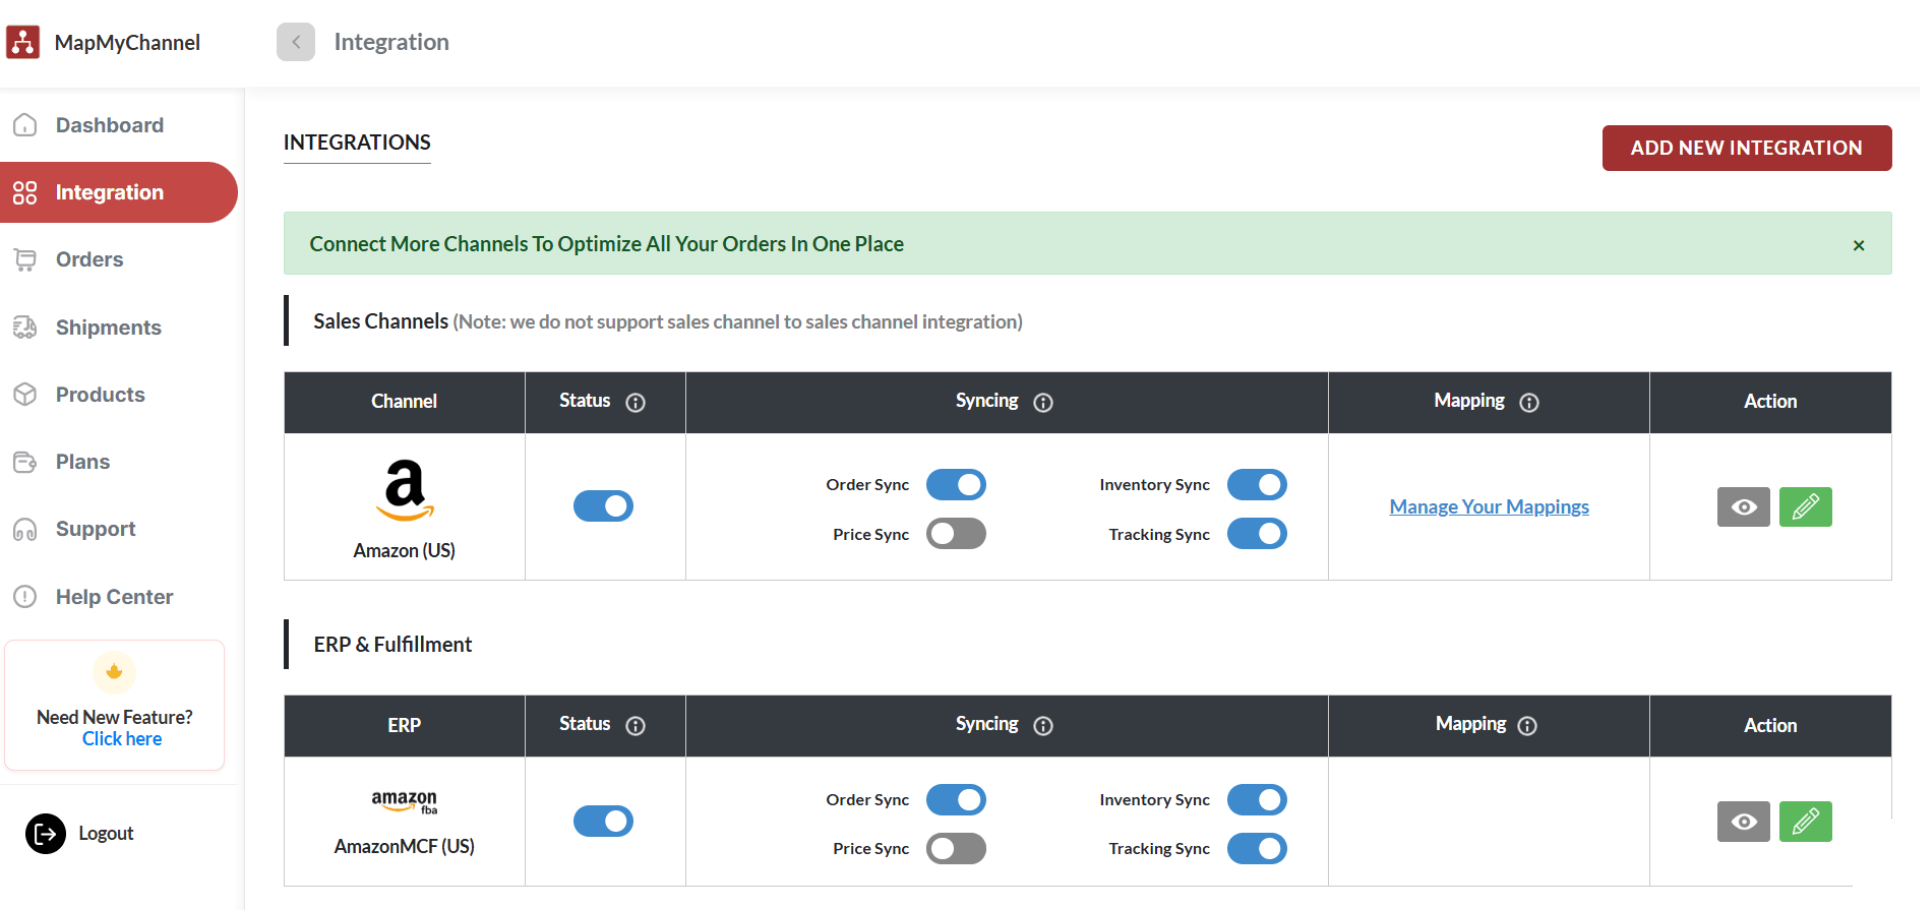The image size is (1920, 910).
Task: Click the ADD NEW INTEGRATION button
Action: pyautogui.click(x=1747, y=148)
